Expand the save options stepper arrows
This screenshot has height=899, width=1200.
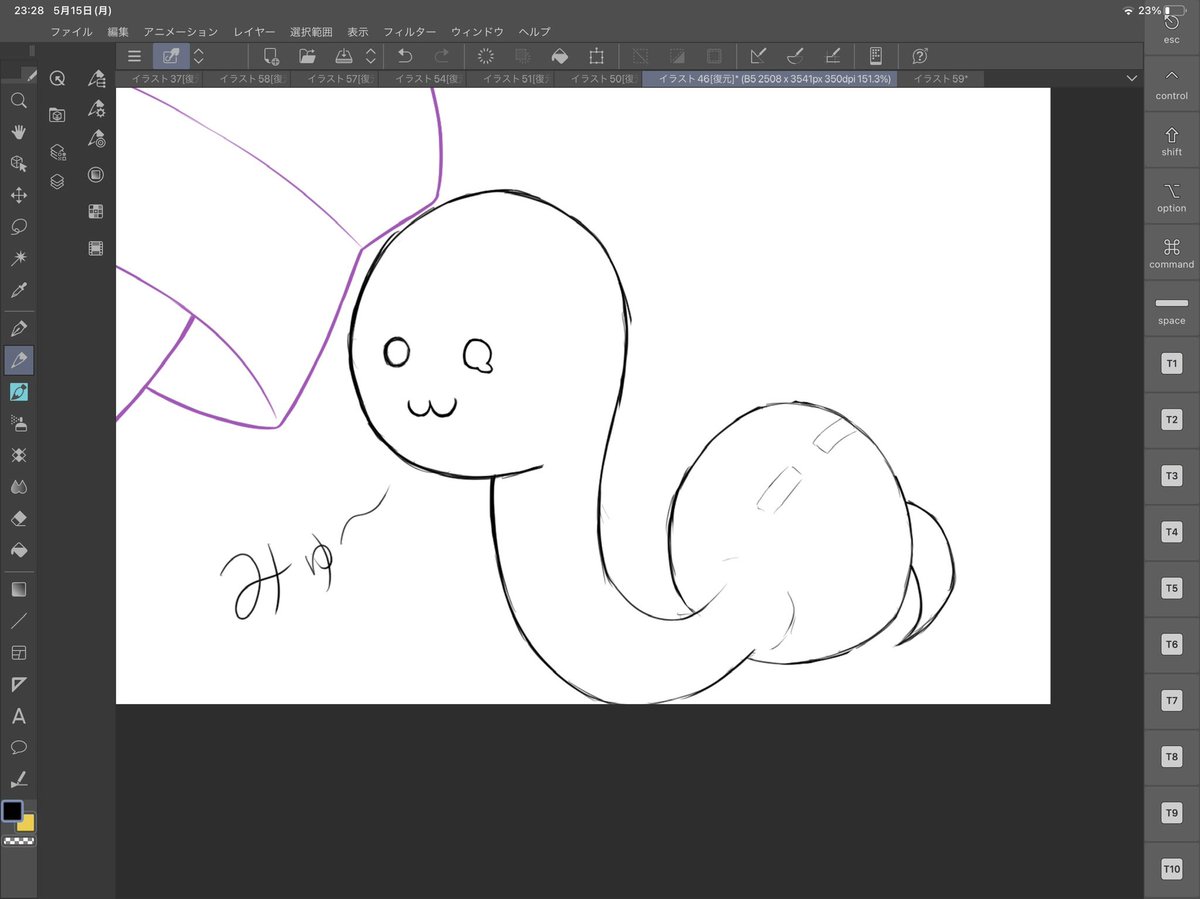371,56
